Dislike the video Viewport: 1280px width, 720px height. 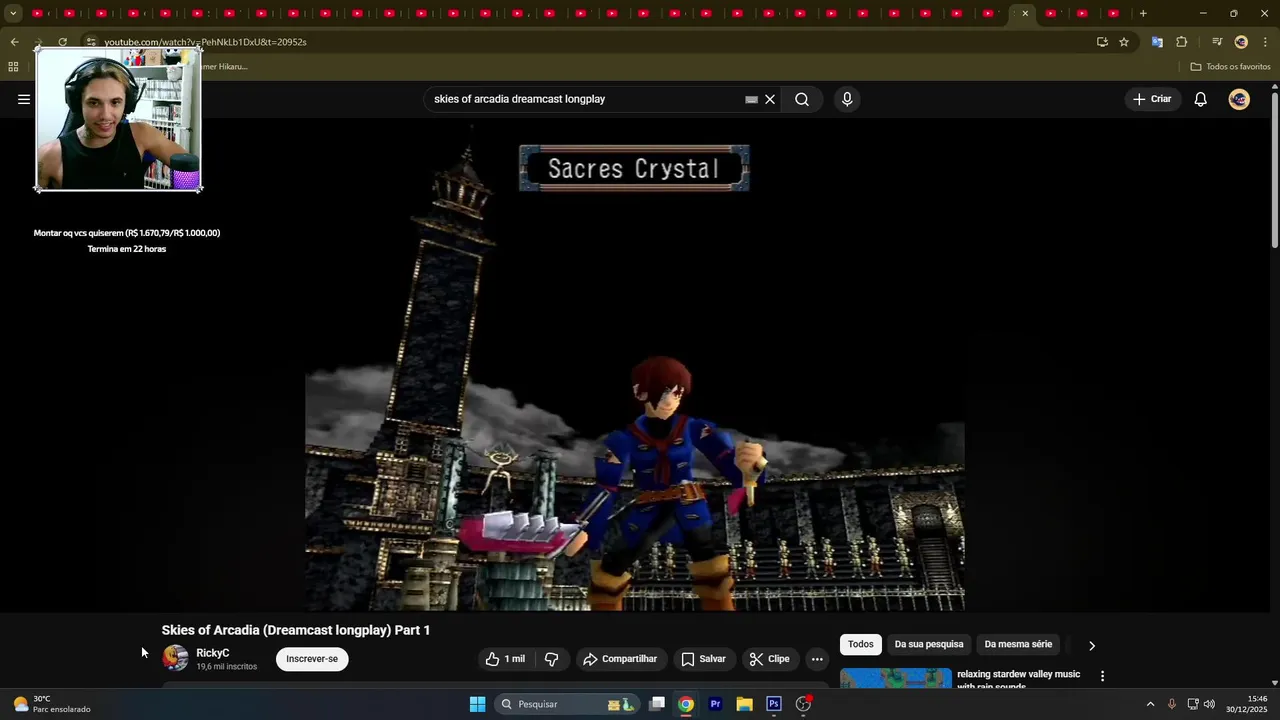pos(551,659)
